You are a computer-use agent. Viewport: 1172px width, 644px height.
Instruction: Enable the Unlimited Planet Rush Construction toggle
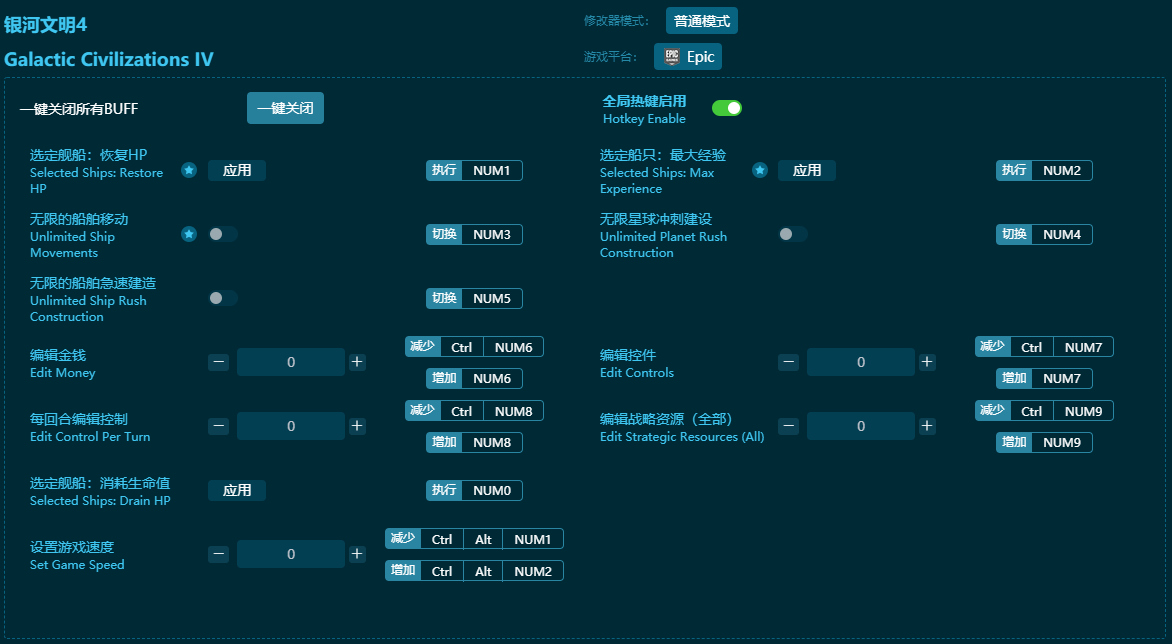pyautogui.click(x=793, y=234)
